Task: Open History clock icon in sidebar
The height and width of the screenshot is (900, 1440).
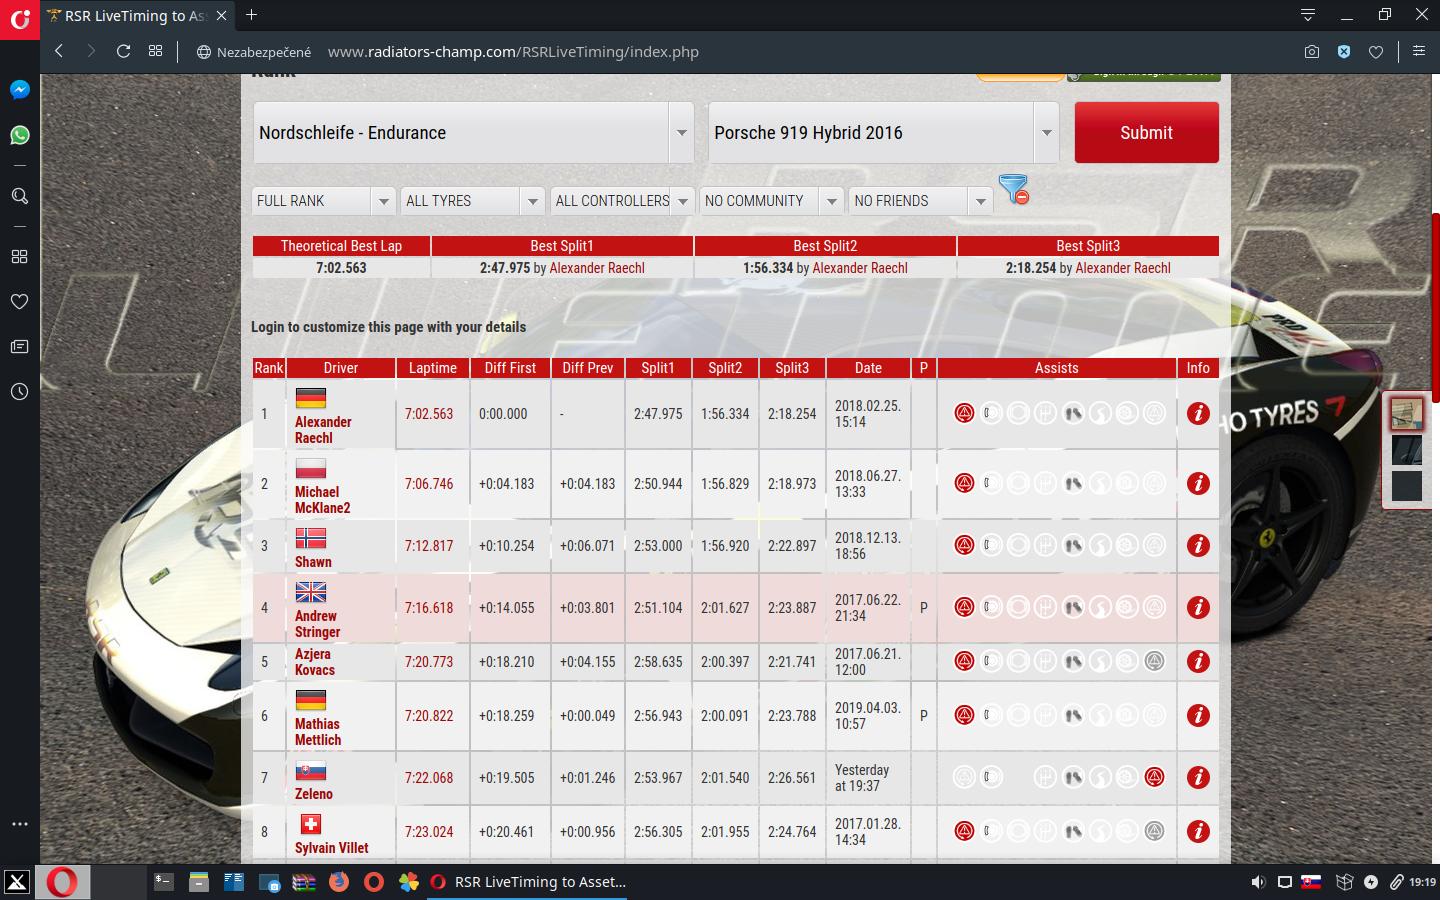Action: 19,391
